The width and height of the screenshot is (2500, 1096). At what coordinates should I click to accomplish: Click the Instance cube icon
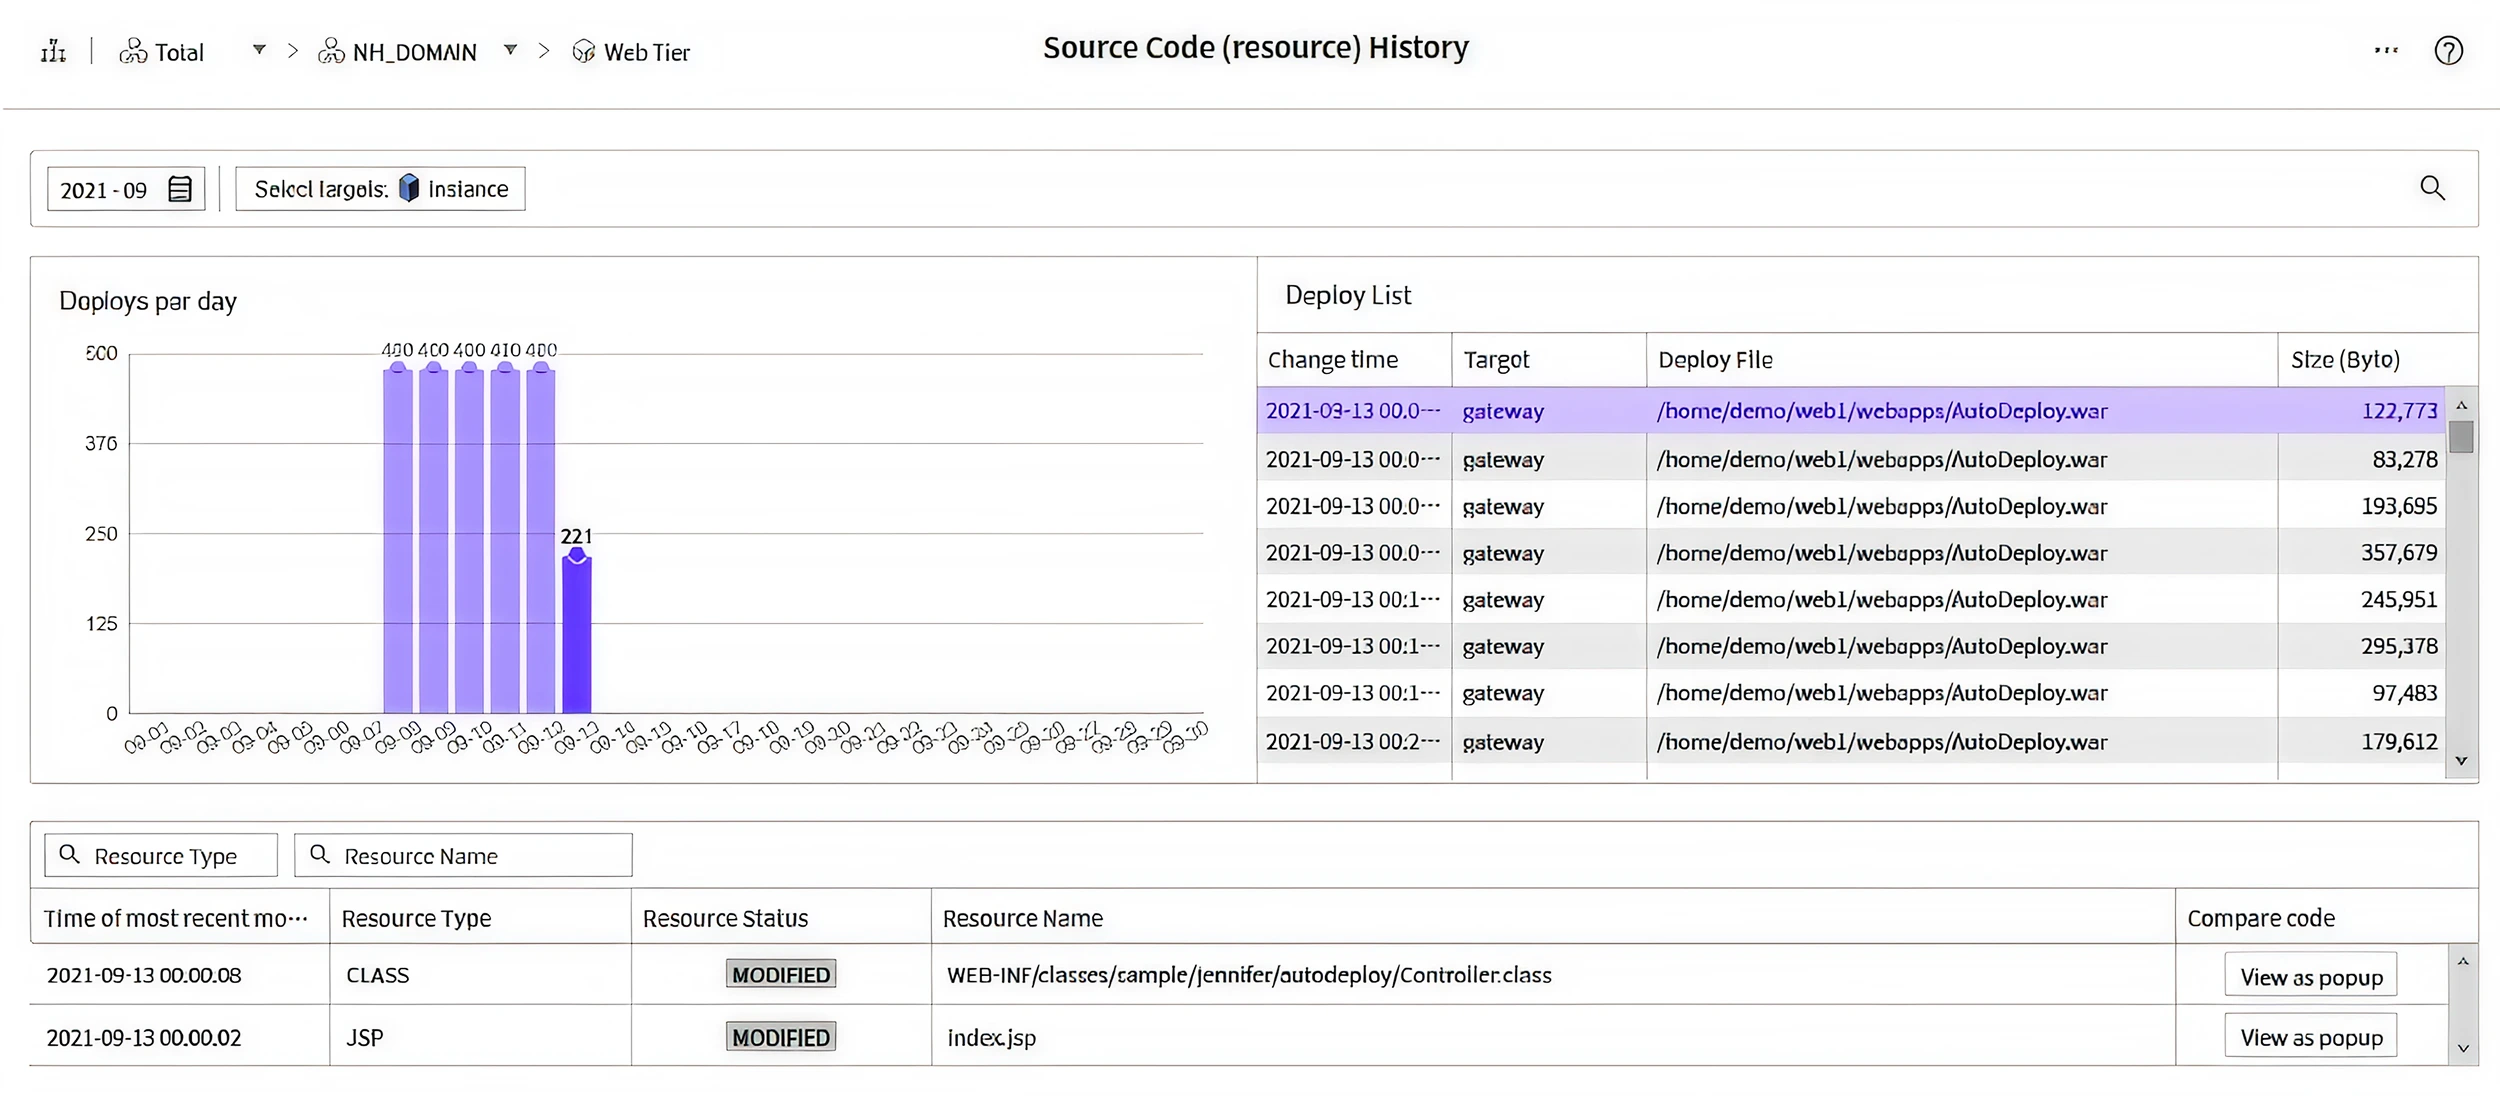click(409, 188)
